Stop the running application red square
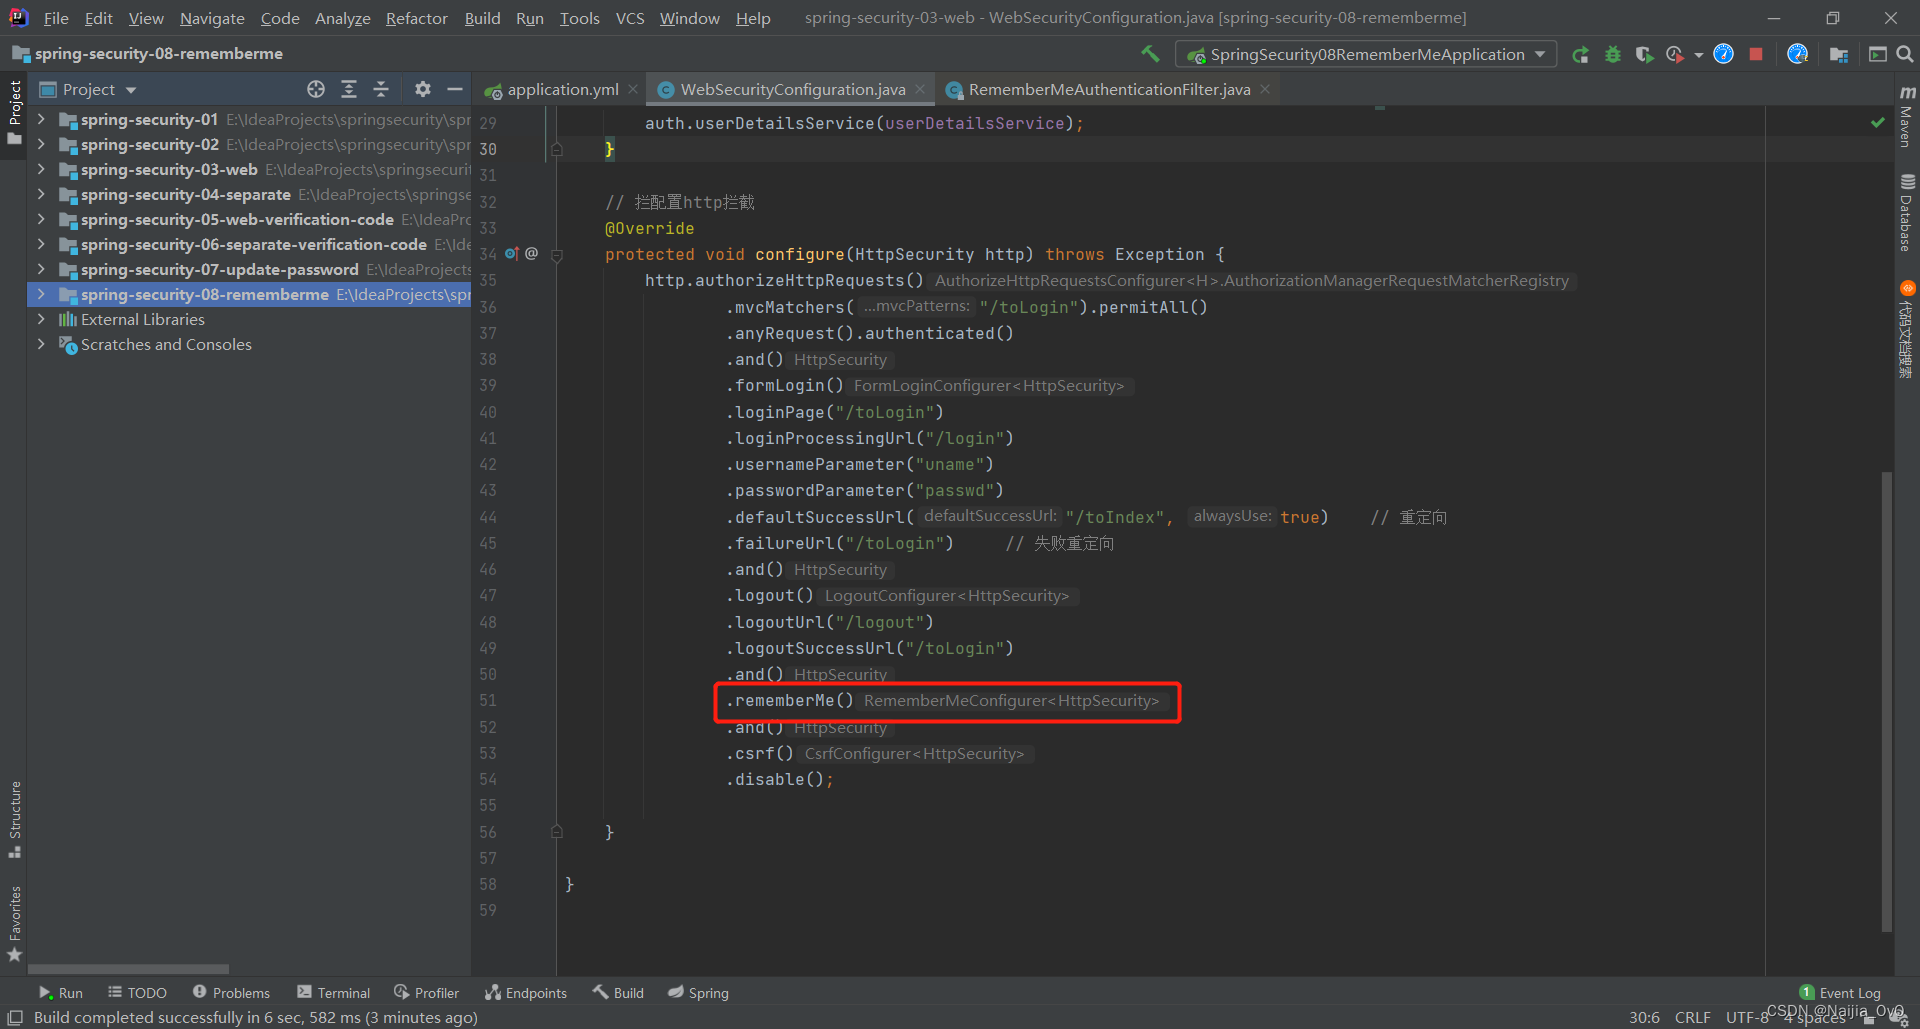Viewport: 1920px width, 1029px height. 1755,54
